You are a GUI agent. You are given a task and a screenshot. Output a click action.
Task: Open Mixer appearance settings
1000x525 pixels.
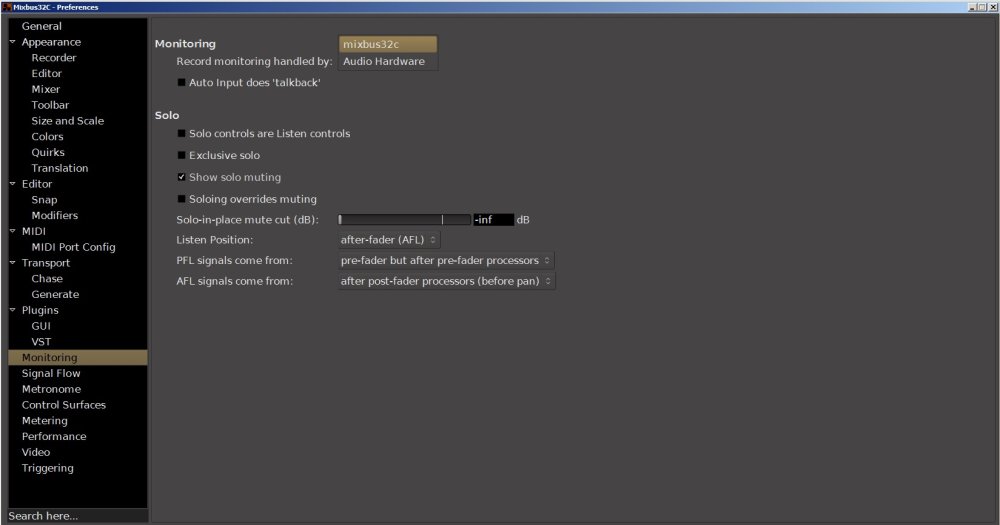click(45, 89)
